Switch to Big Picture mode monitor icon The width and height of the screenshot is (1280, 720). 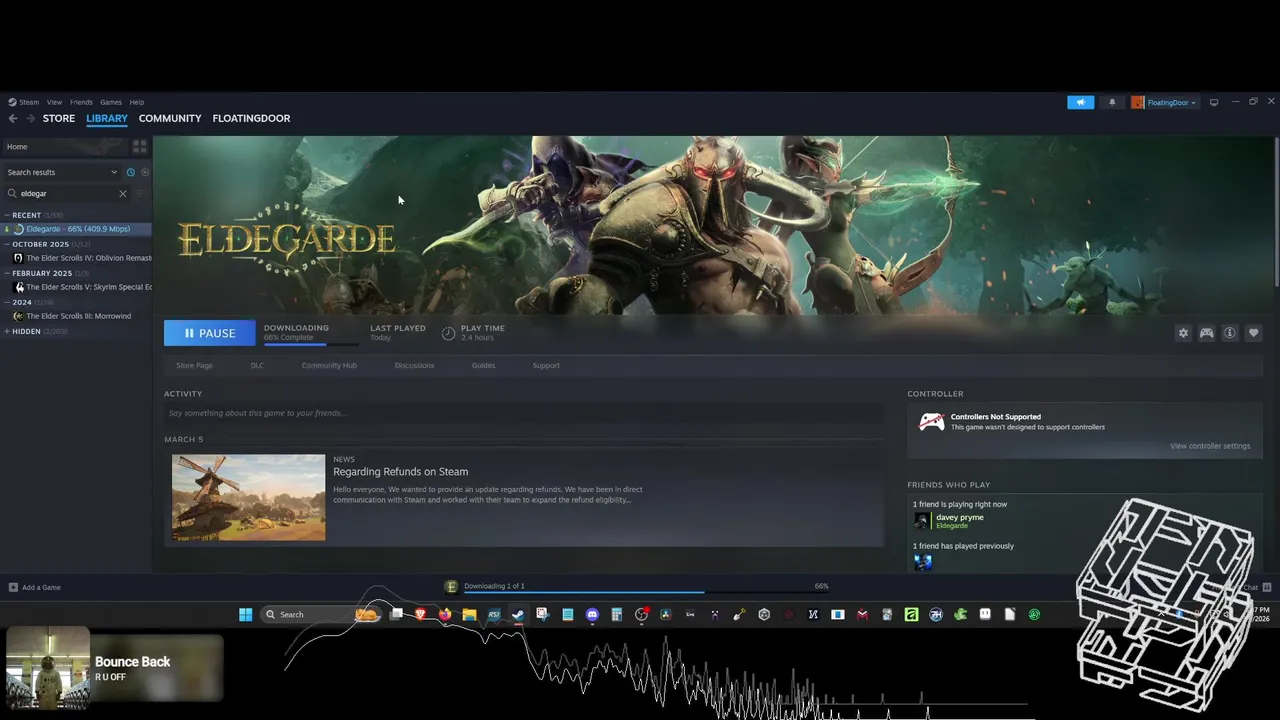[x=1214, y=102]
